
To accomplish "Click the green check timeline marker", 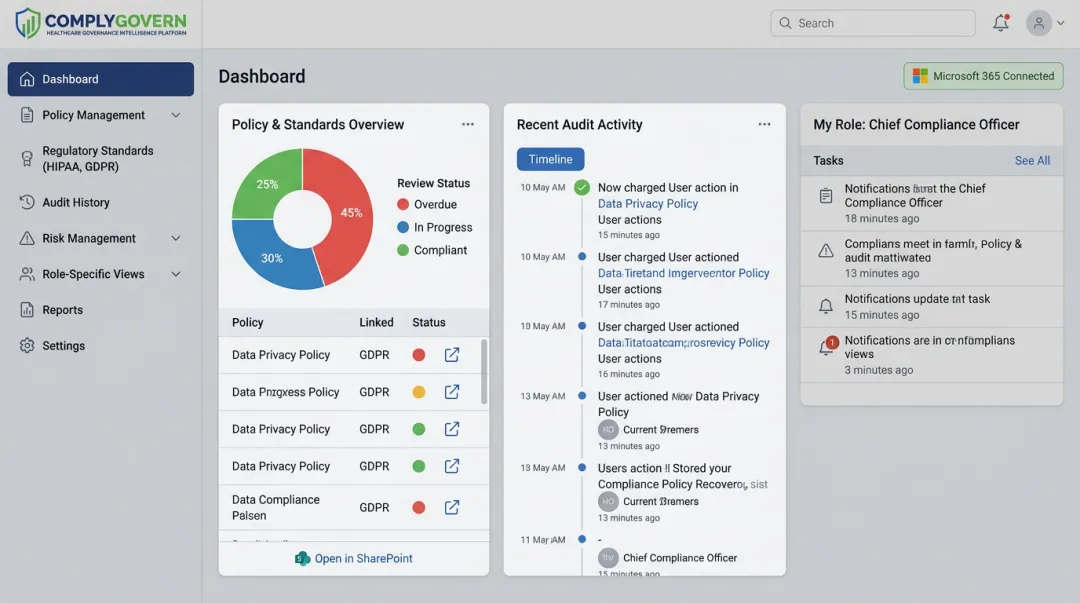I will [582, 187].
